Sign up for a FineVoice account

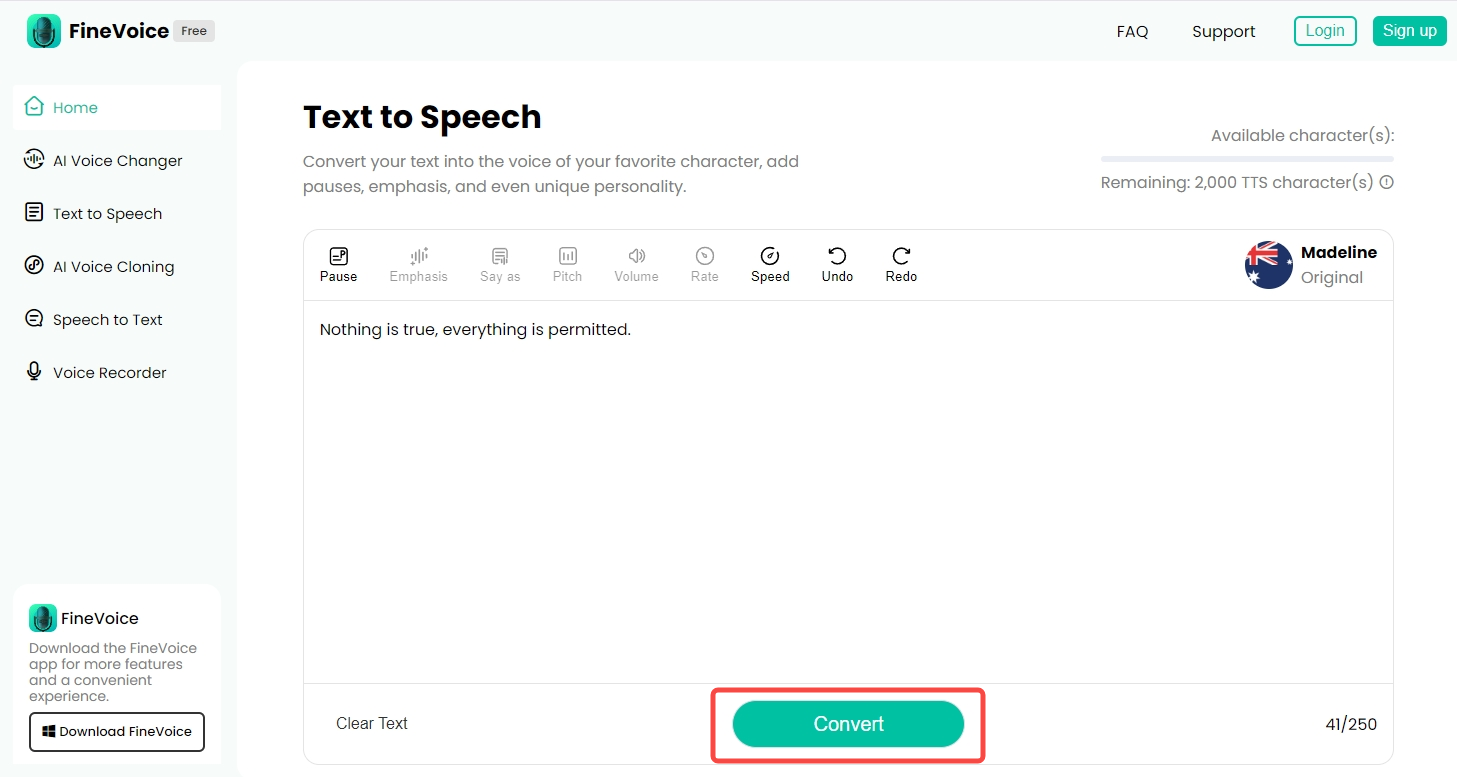pyautogui.click(x=1409, y=30)
